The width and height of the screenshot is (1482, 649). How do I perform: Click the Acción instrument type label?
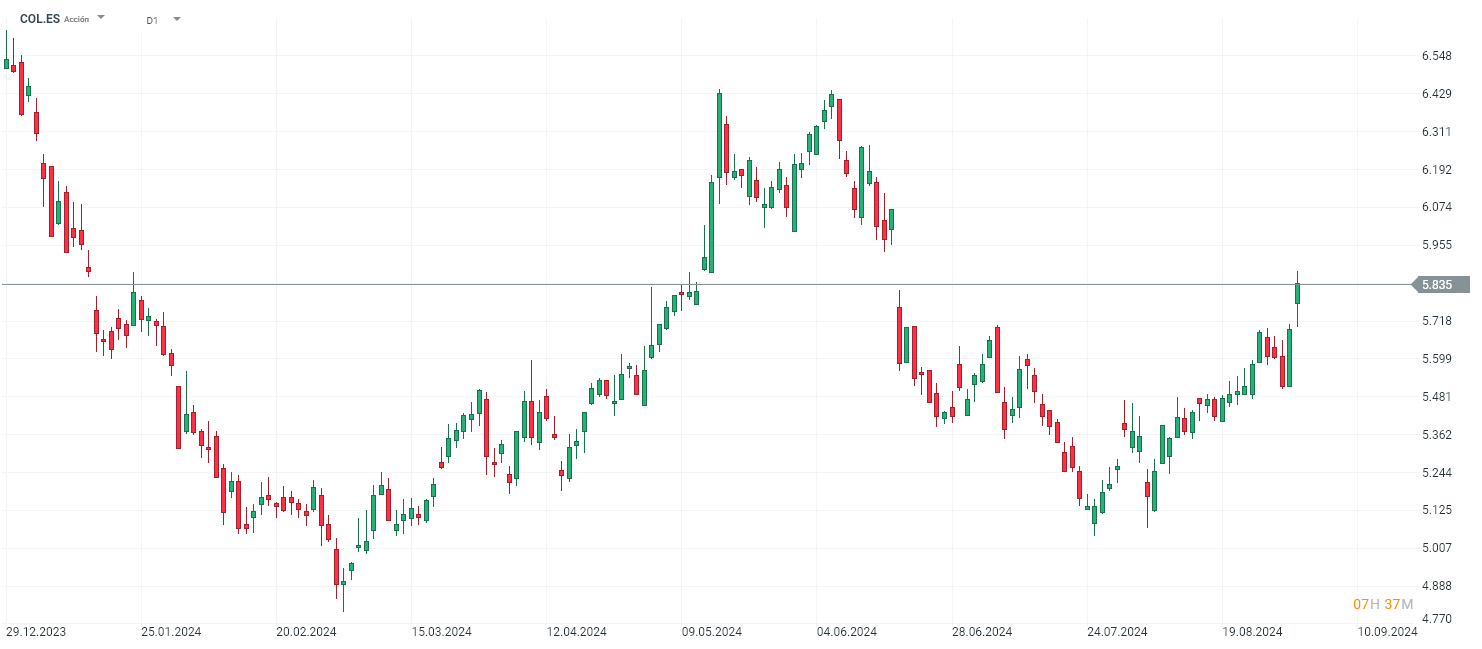pos(76,19)
